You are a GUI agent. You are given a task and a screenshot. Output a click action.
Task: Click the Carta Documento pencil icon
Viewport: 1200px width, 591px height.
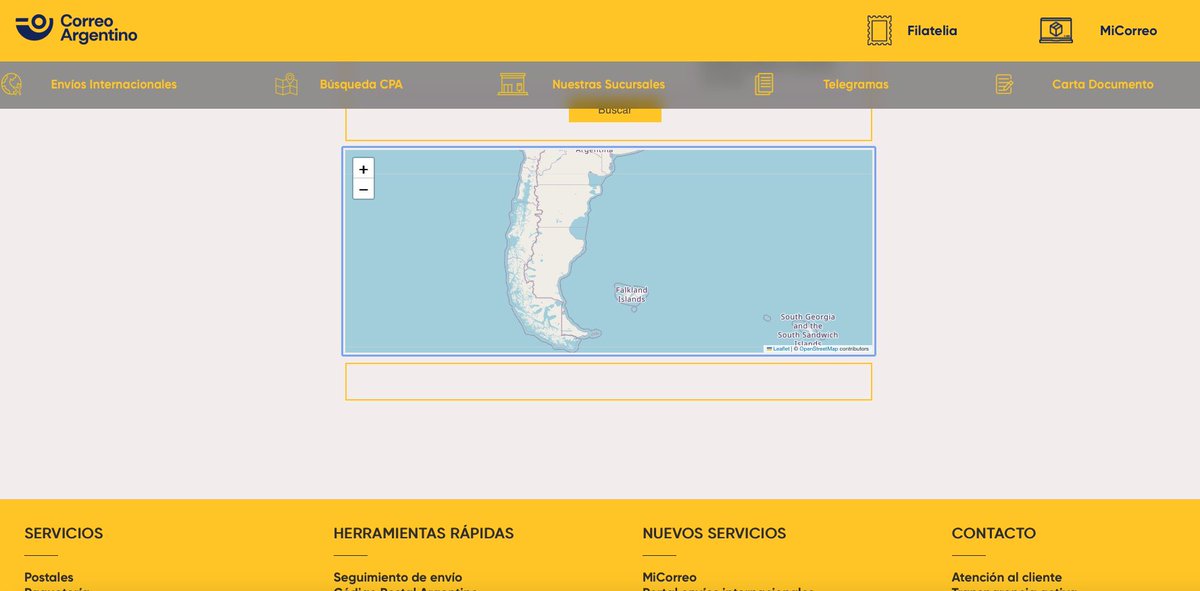tap(1004, 84)
